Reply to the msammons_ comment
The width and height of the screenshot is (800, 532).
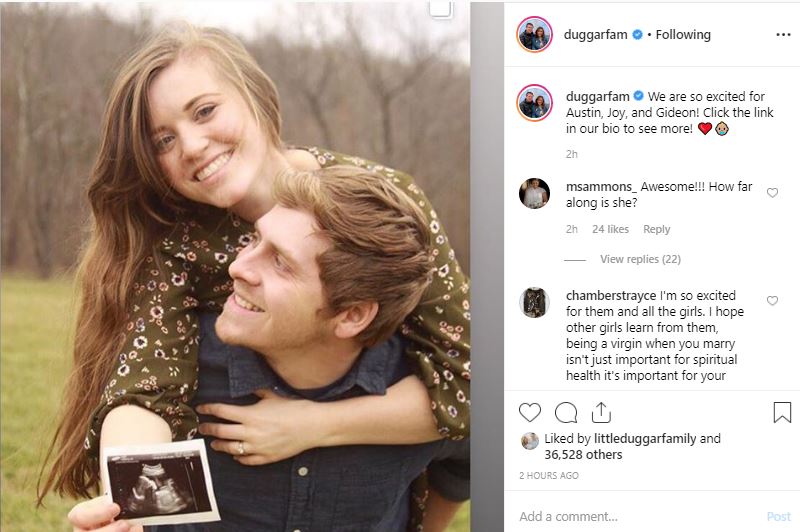click(657, 229)
